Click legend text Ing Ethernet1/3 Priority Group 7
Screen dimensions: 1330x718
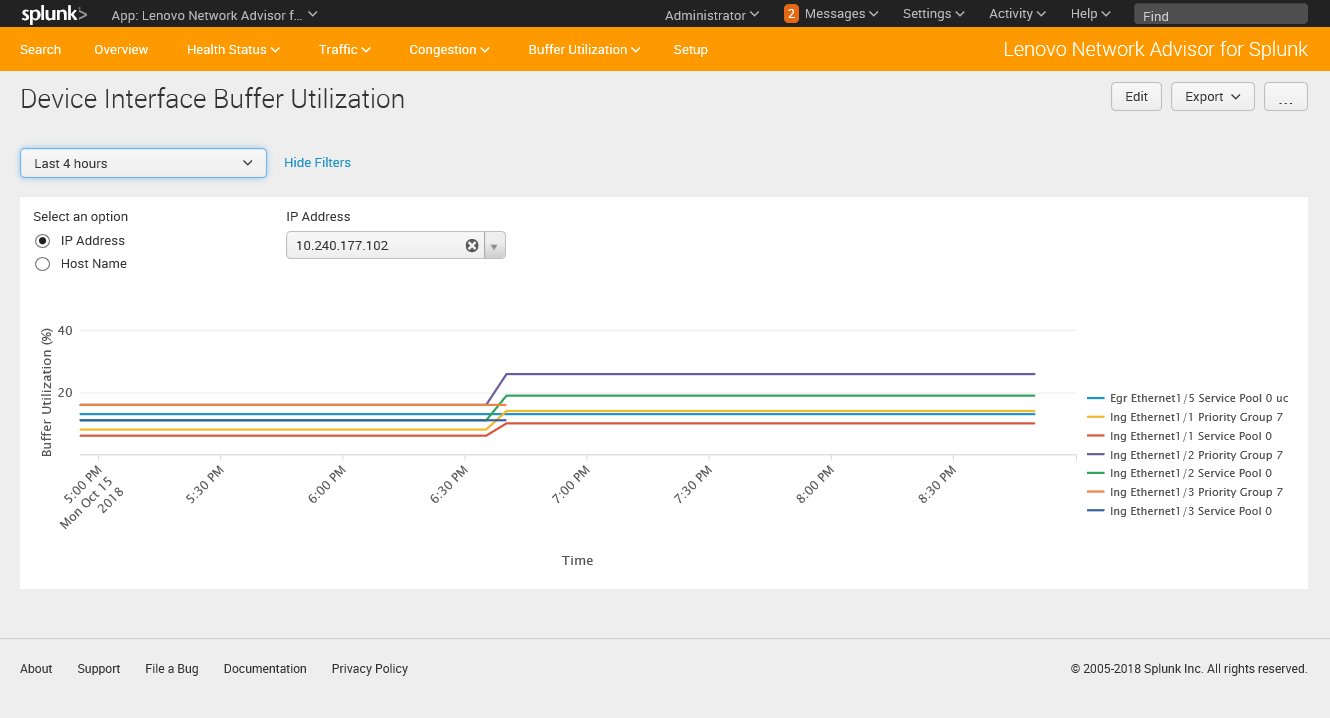(1196, 492)
